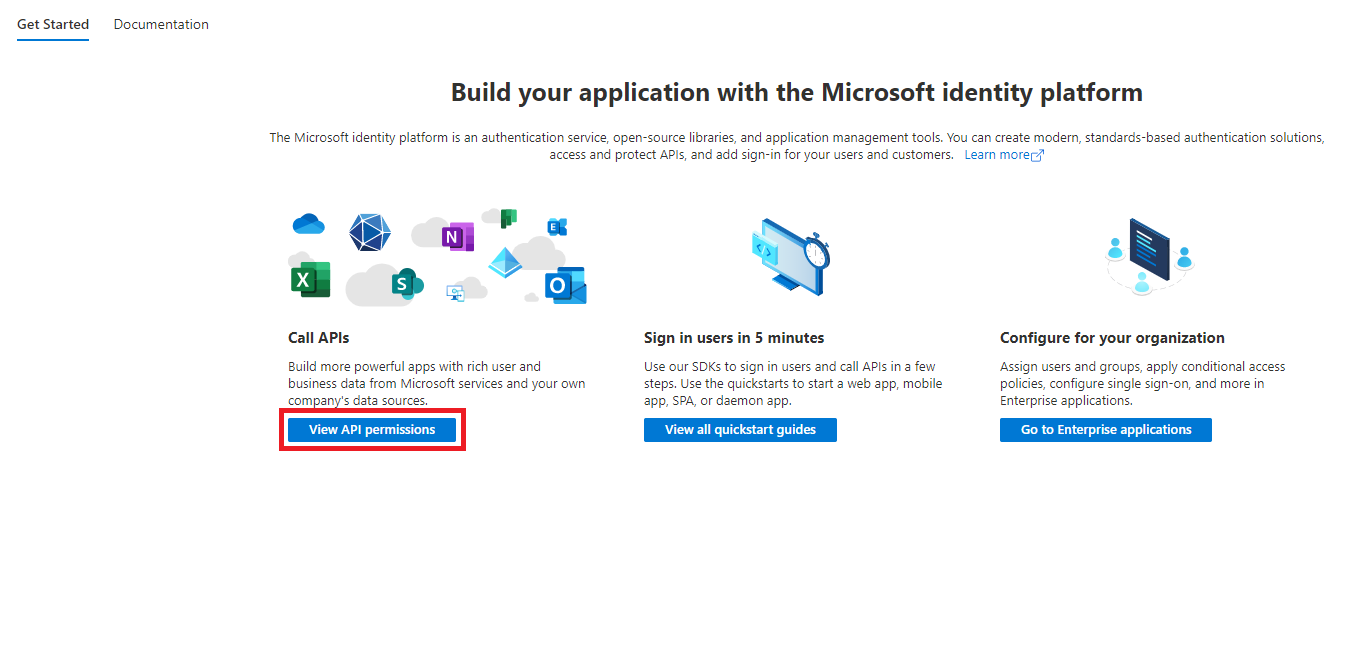
Task: Switch to the Documentation tab
Action: [x=161, y=23]
